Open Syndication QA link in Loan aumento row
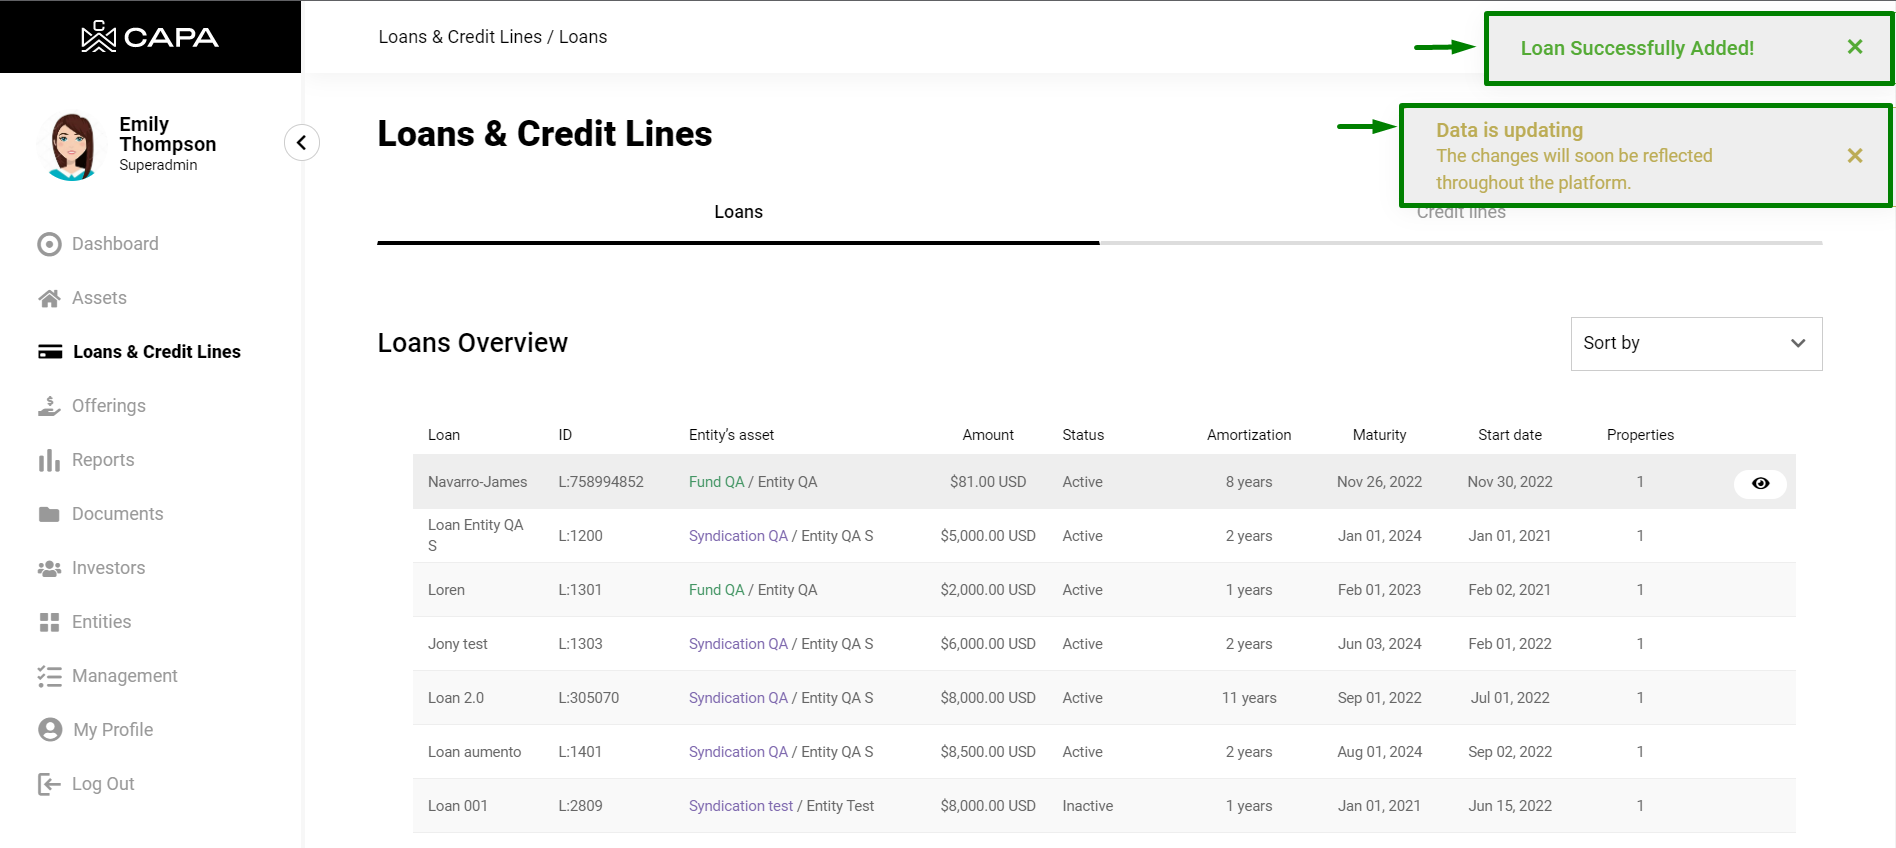Image resolution: width=1896 pixels, height=848 pixels. coord(738,752)
